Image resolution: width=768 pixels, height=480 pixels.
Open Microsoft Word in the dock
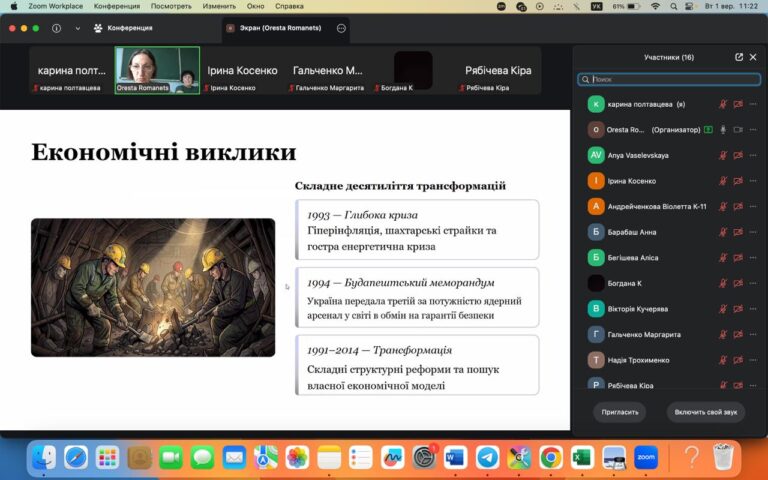(x=456, y=458)
